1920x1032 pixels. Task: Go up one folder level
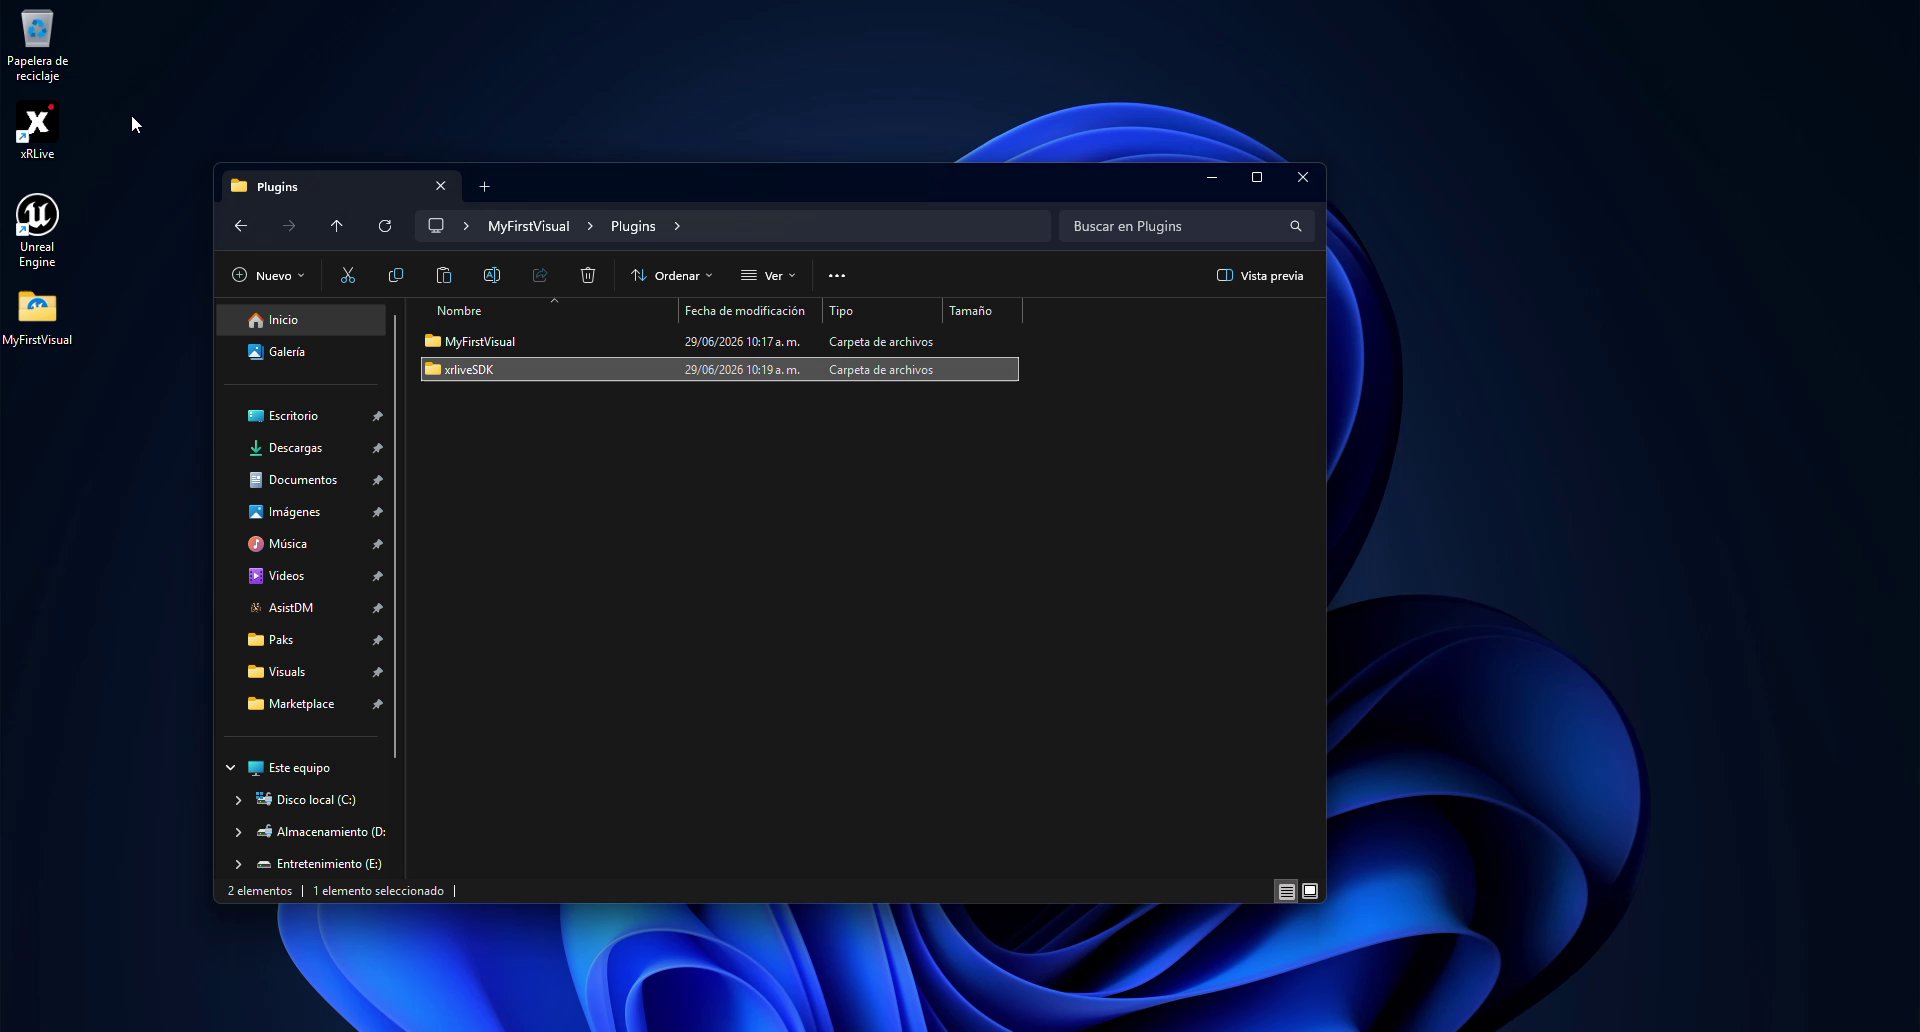[337, 226]
